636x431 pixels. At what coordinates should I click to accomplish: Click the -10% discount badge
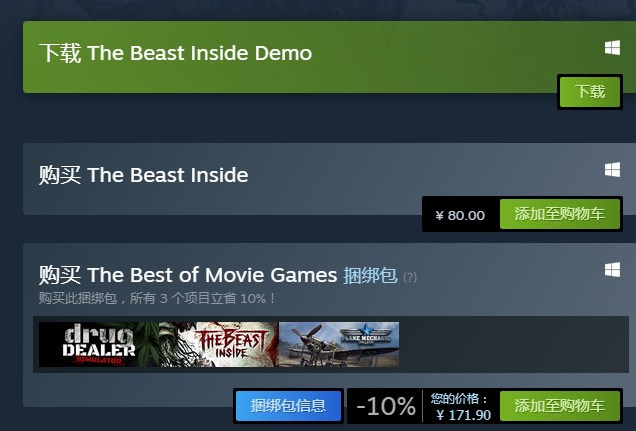386,406
